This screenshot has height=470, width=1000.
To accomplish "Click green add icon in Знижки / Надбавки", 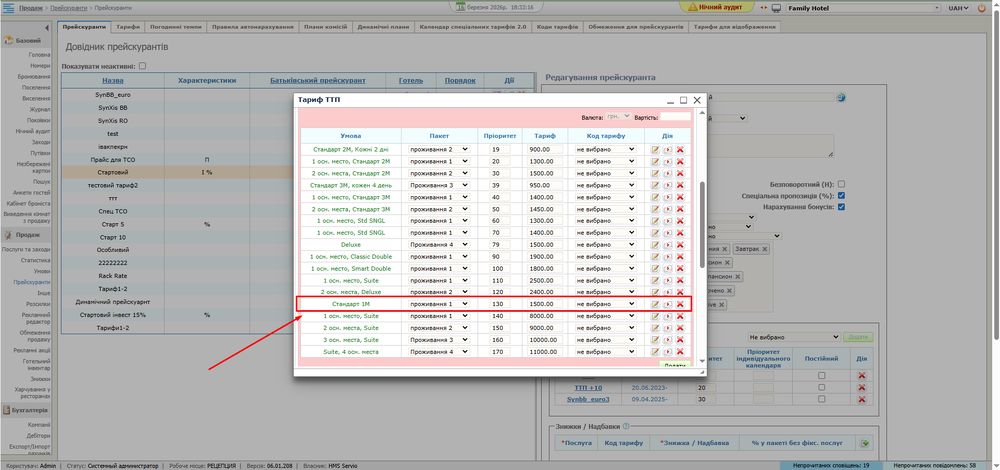I will 866,443.
